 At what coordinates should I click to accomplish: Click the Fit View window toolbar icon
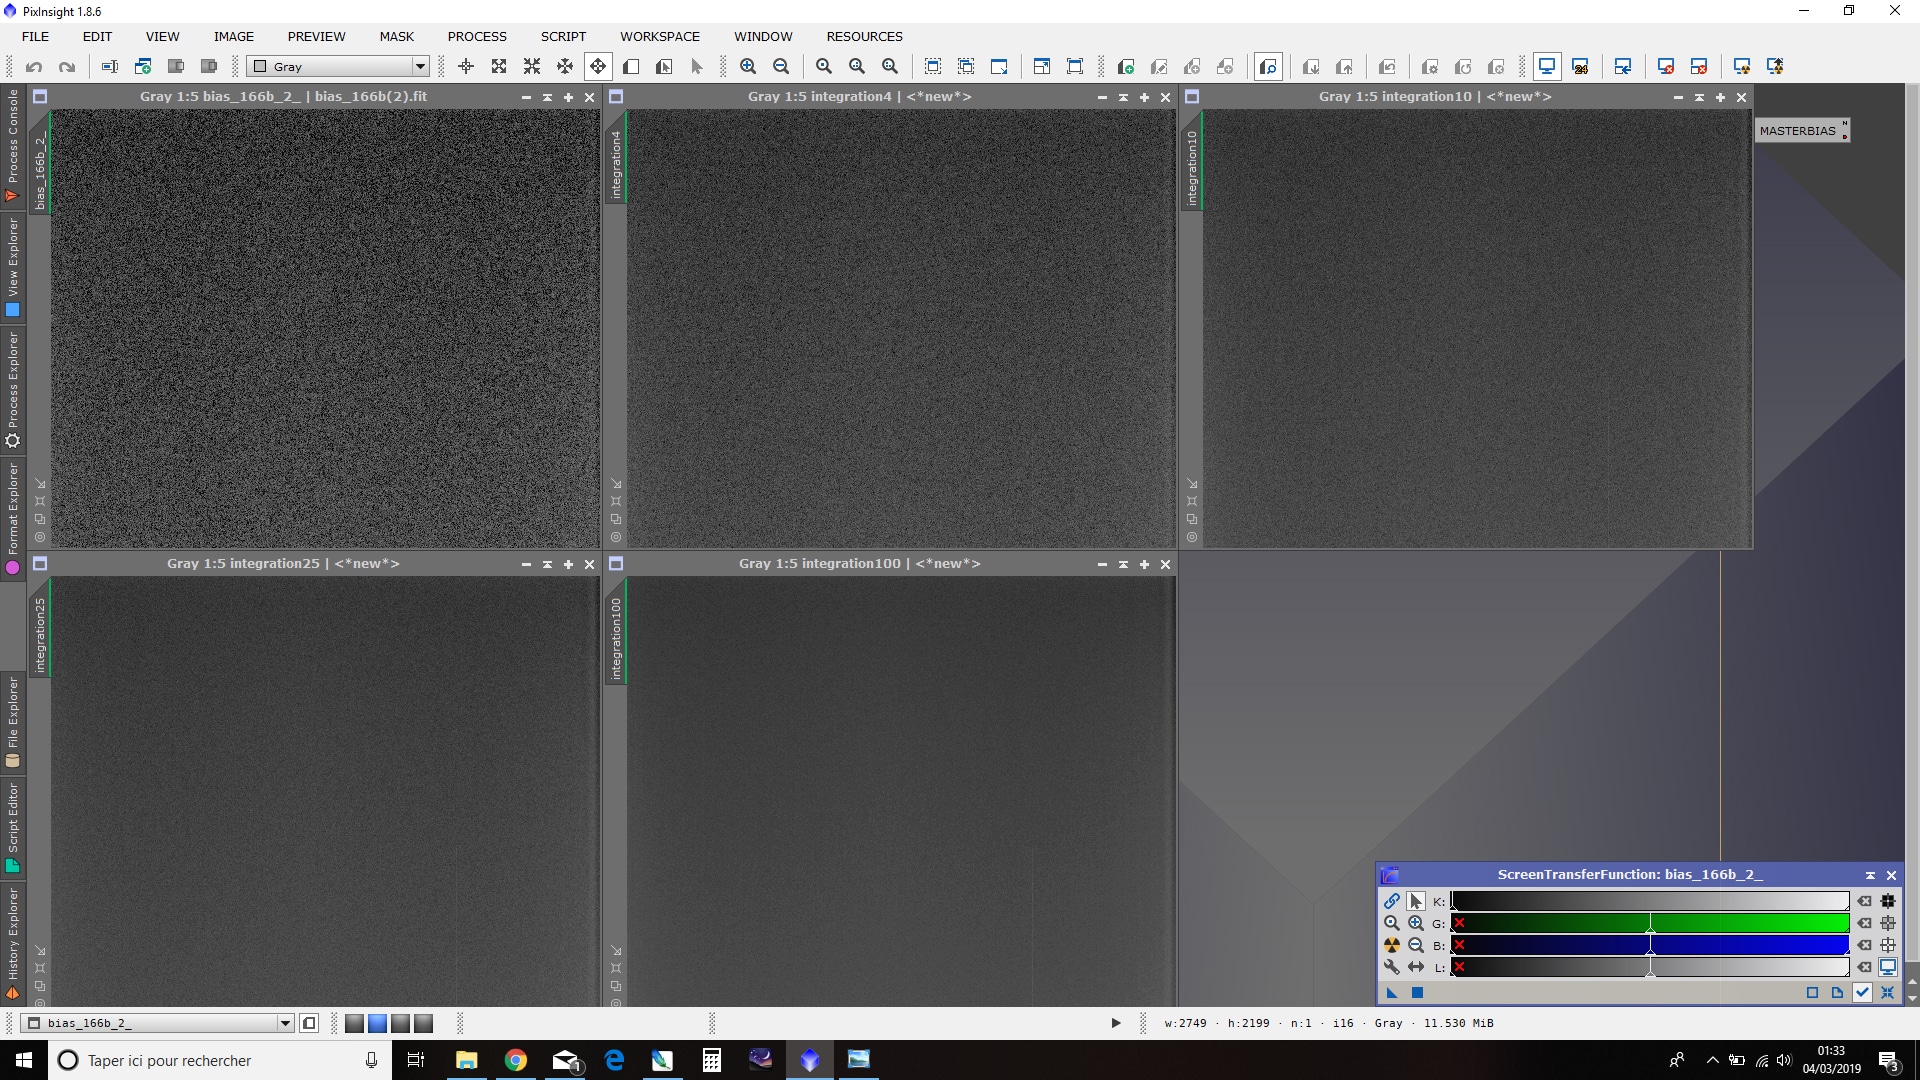pos(999,66)
